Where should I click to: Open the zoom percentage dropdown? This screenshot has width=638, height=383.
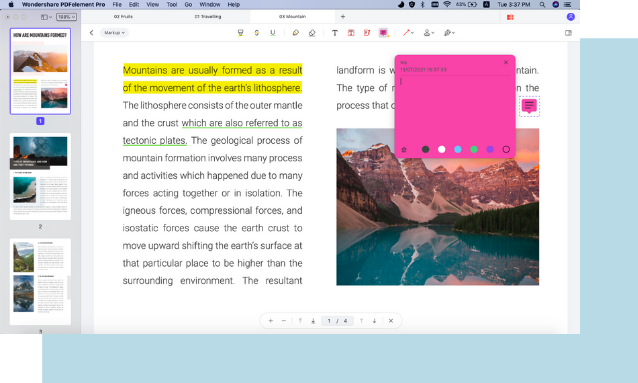click(x=66, y=17)
